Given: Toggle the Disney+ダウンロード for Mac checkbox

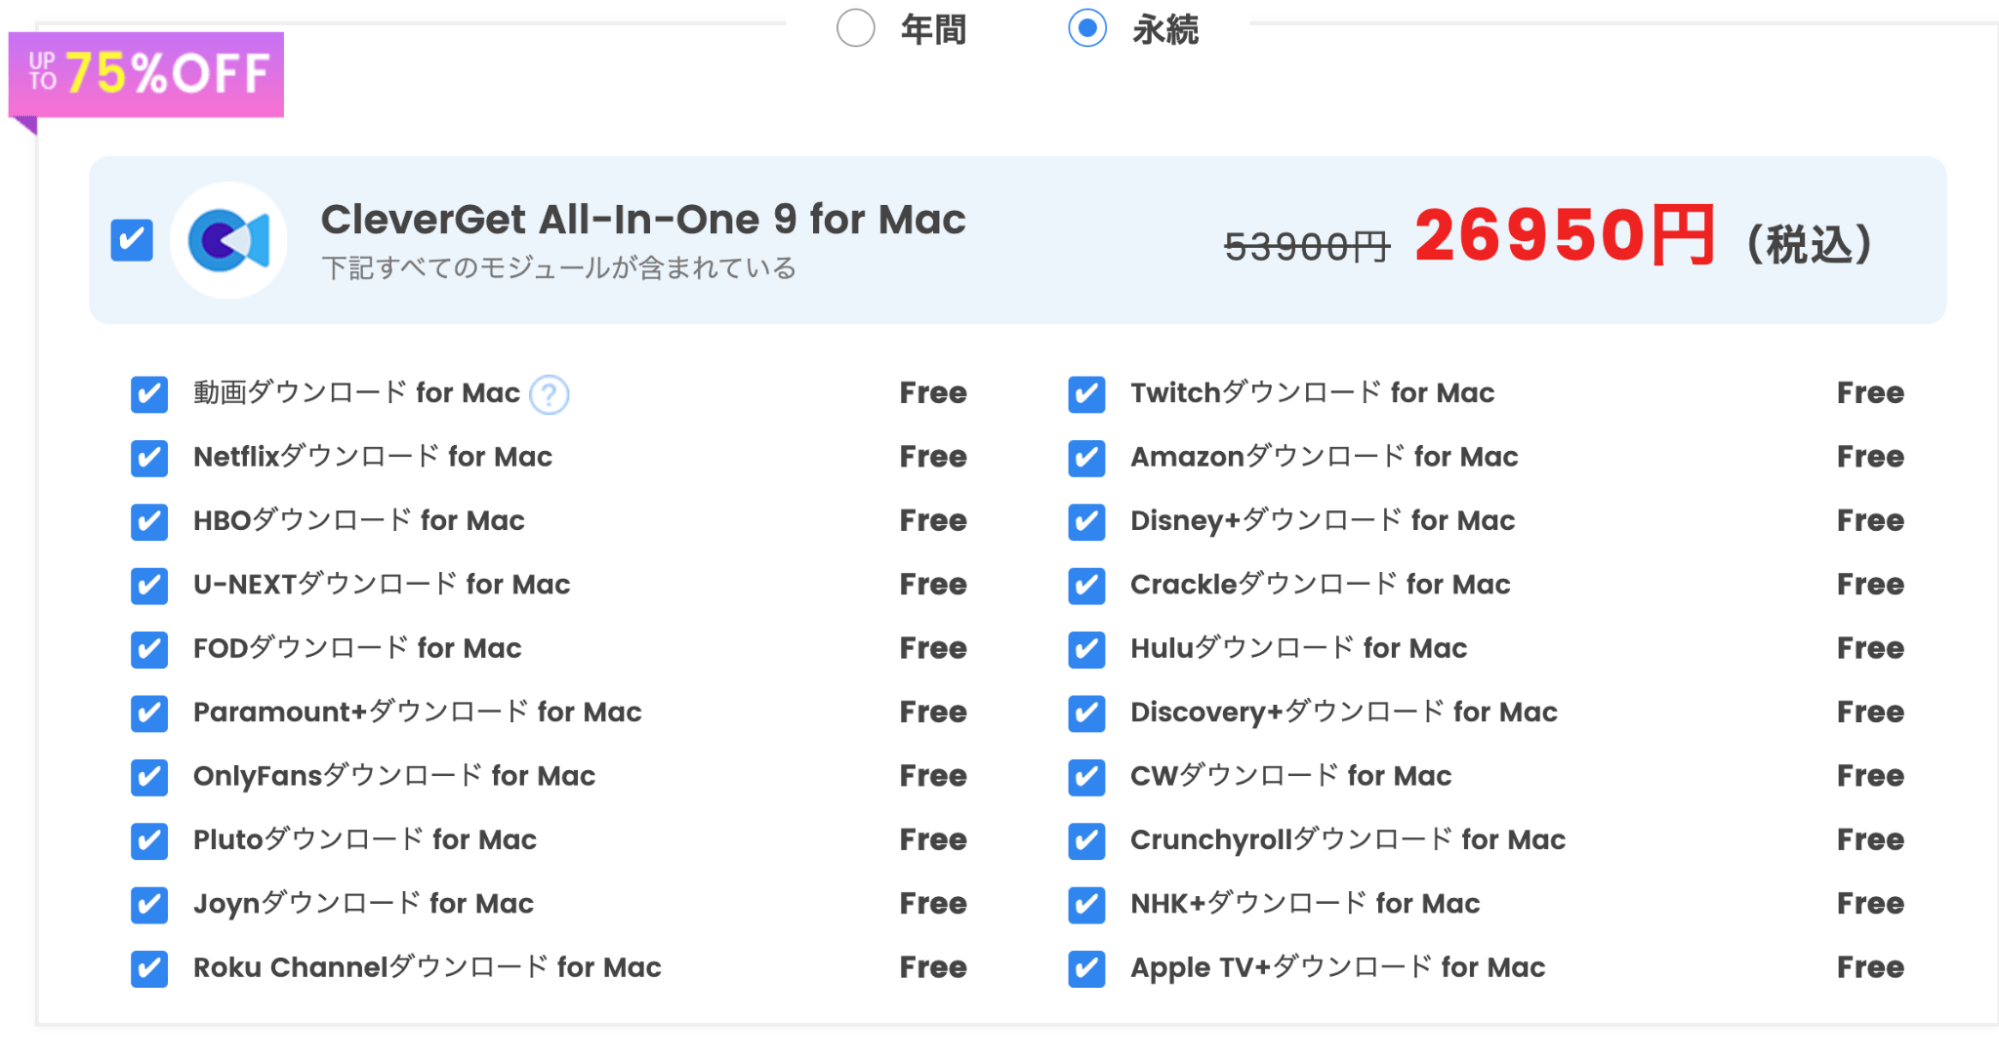Looking at the screenshot, I should click(x=1086, y=522).
